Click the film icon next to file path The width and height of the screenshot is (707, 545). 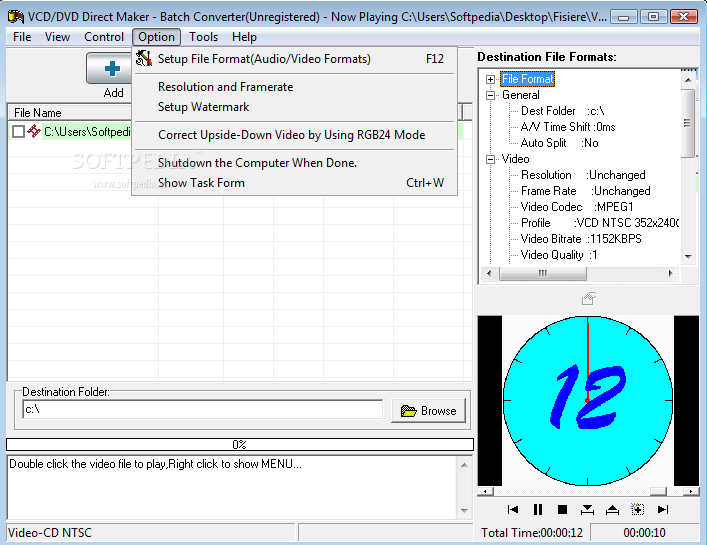click(x=34, y=131)
